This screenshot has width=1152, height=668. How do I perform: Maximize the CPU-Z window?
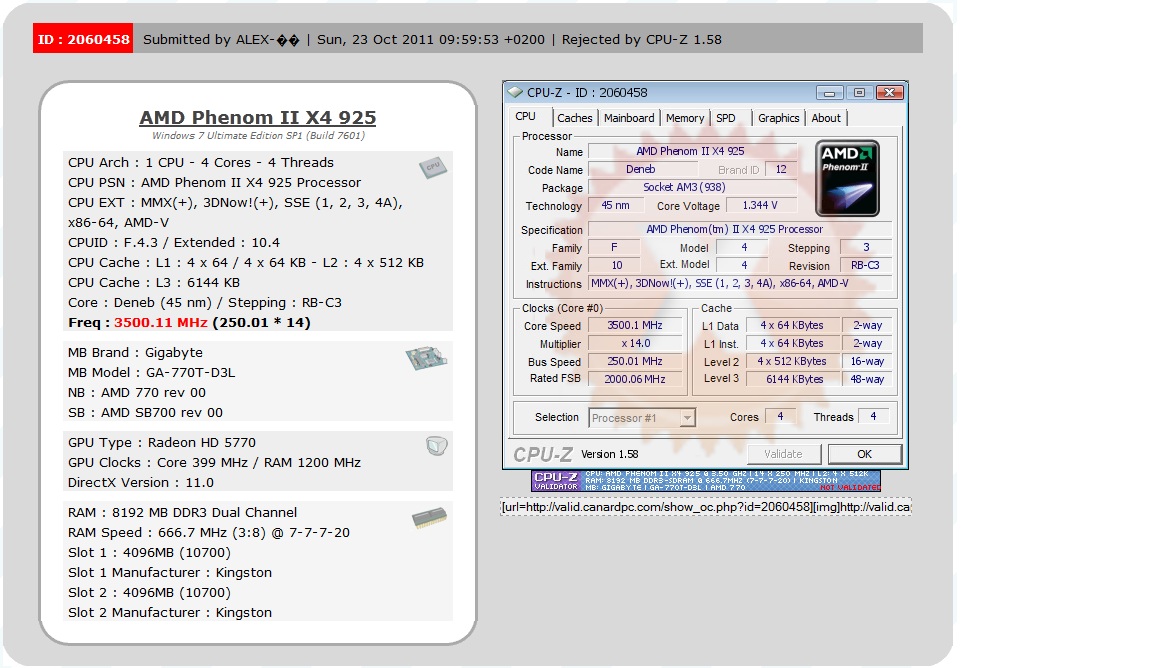(x=859, y=93)
